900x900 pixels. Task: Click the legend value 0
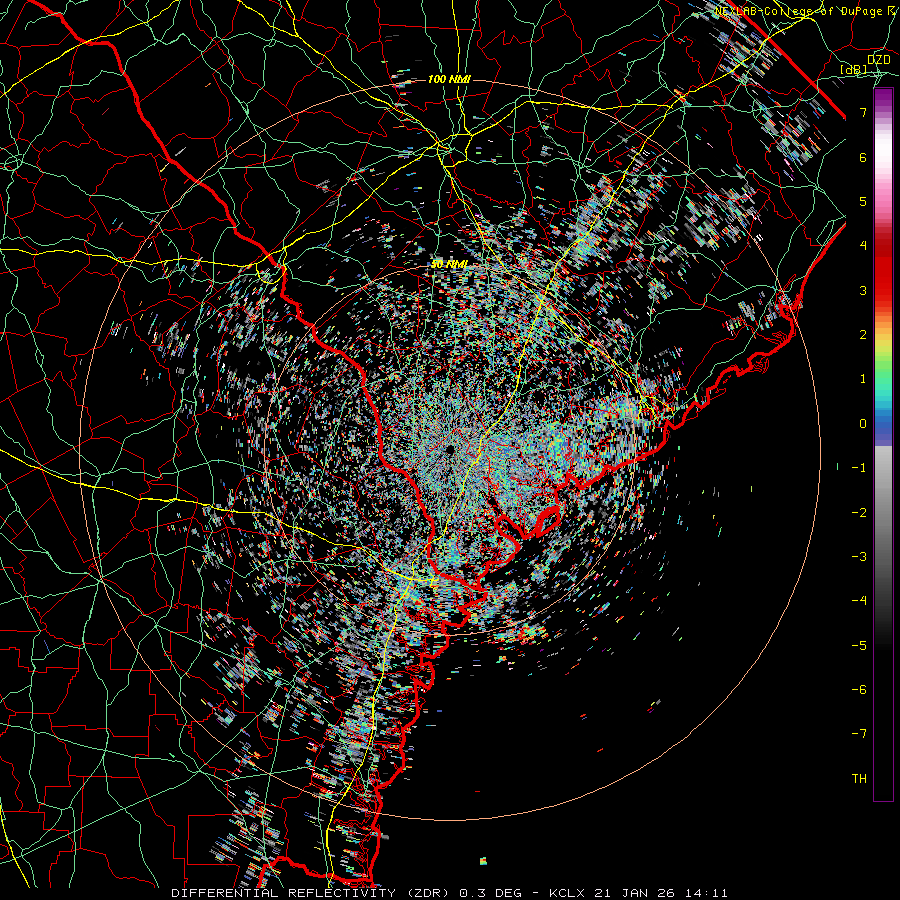863,424
